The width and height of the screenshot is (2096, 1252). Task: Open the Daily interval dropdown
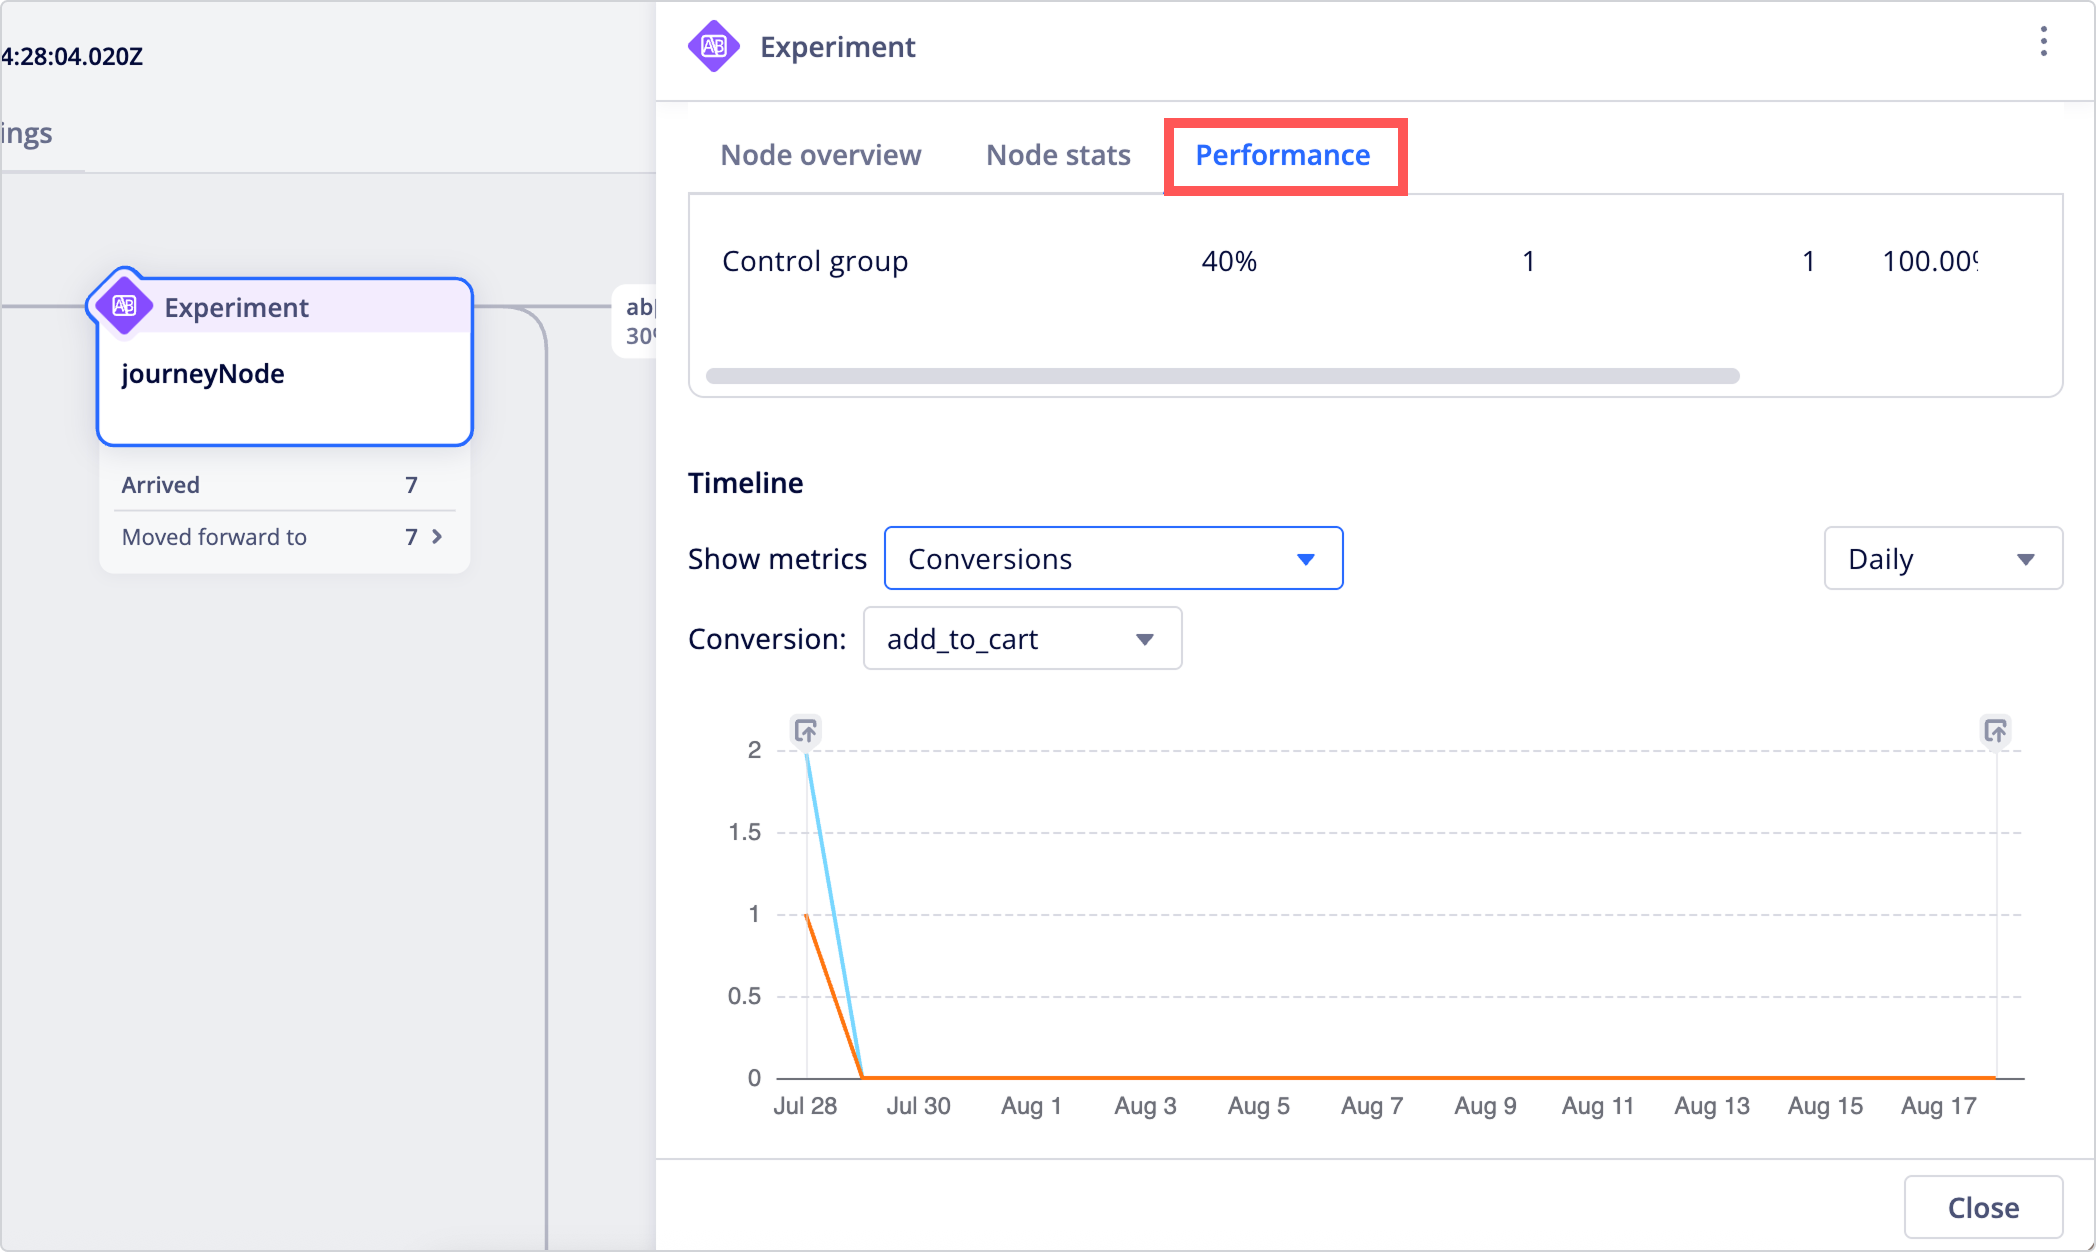click(x=1942, y=558)
